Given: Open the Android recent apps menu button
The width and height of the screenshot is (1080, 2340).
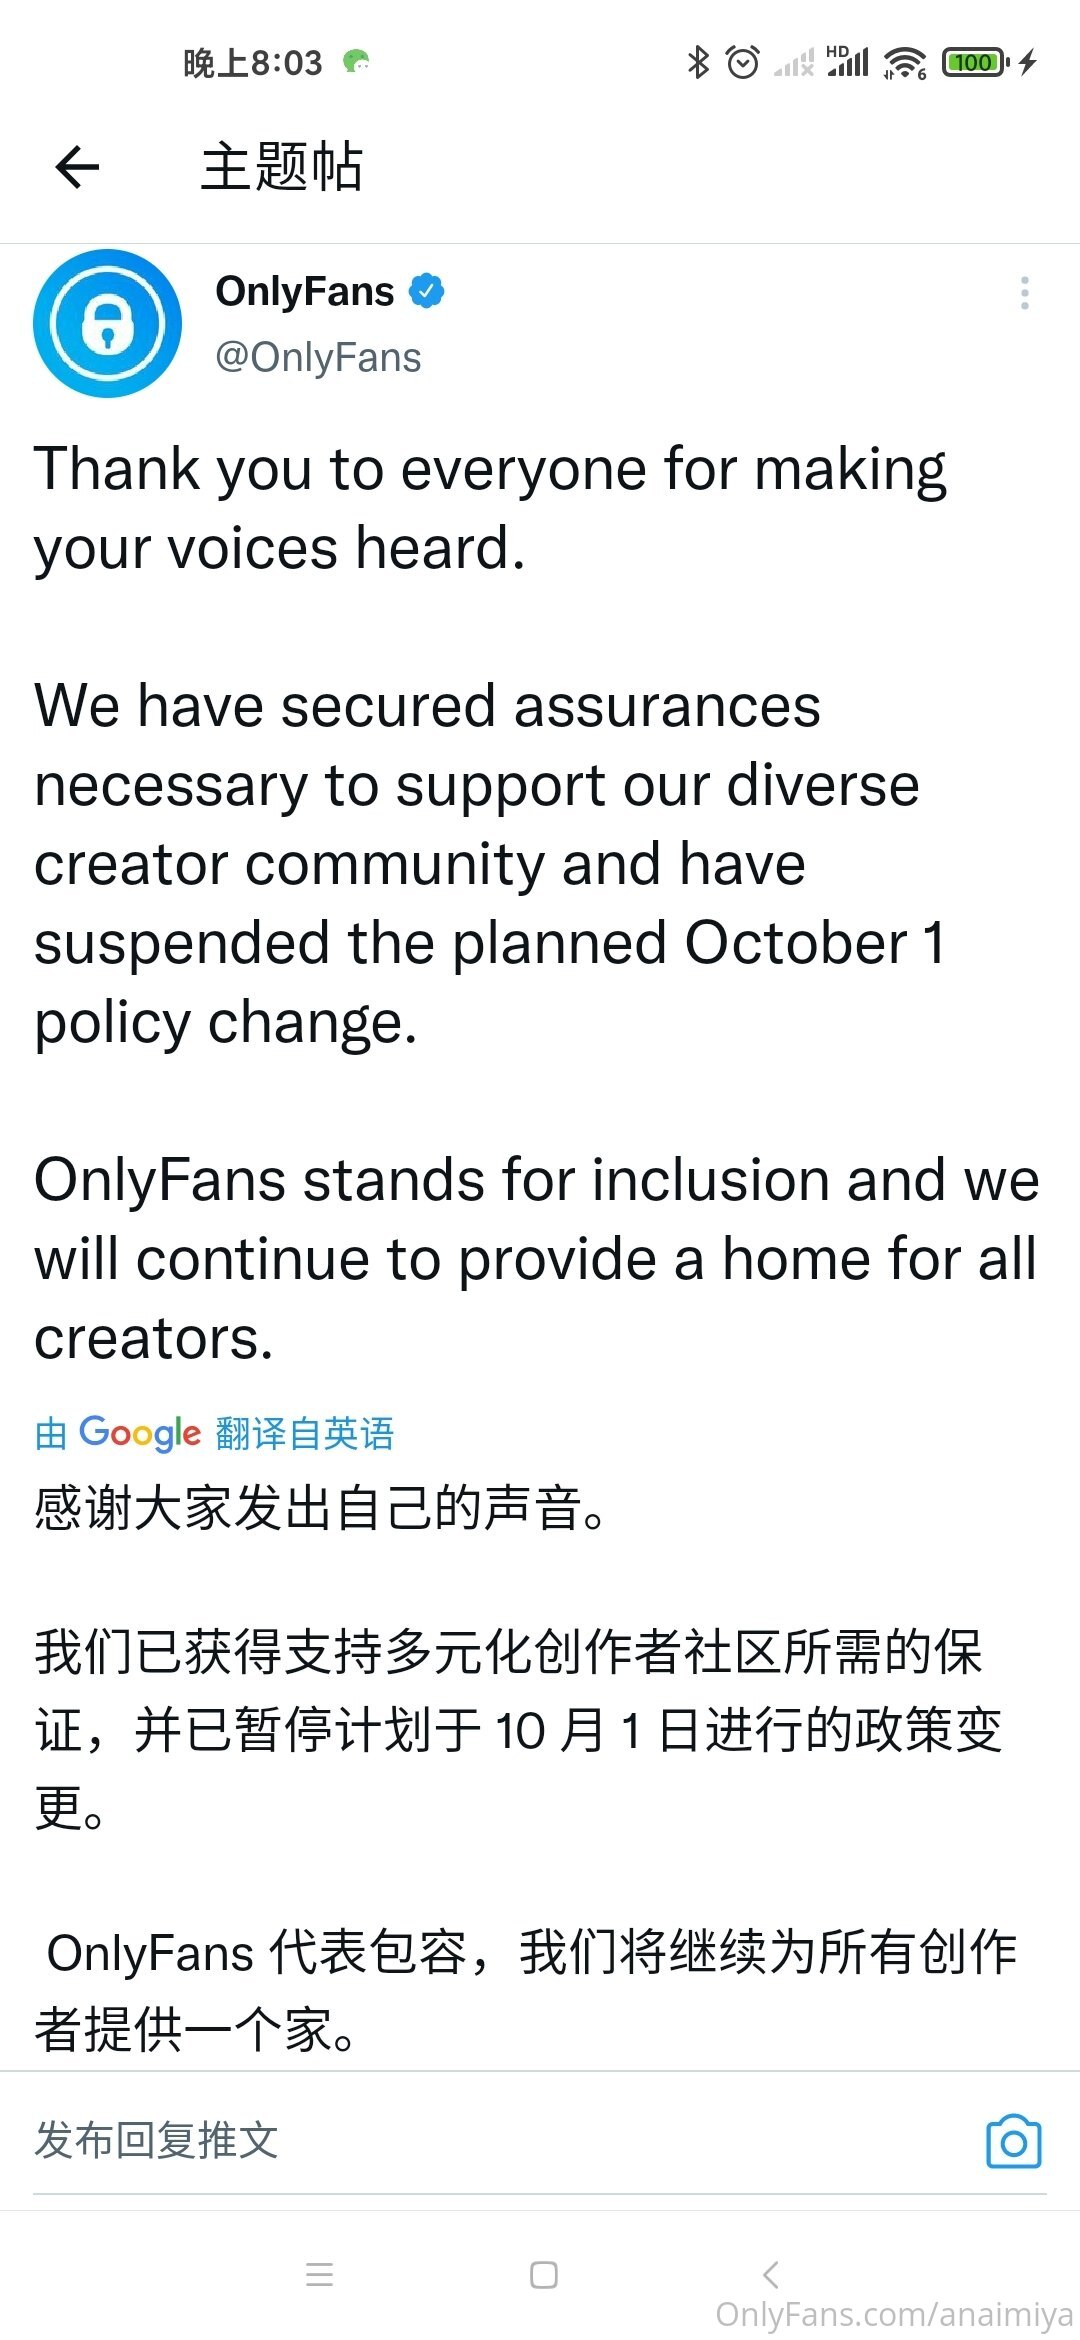Looking at the screenshot, I should [x=319, y=2274].
